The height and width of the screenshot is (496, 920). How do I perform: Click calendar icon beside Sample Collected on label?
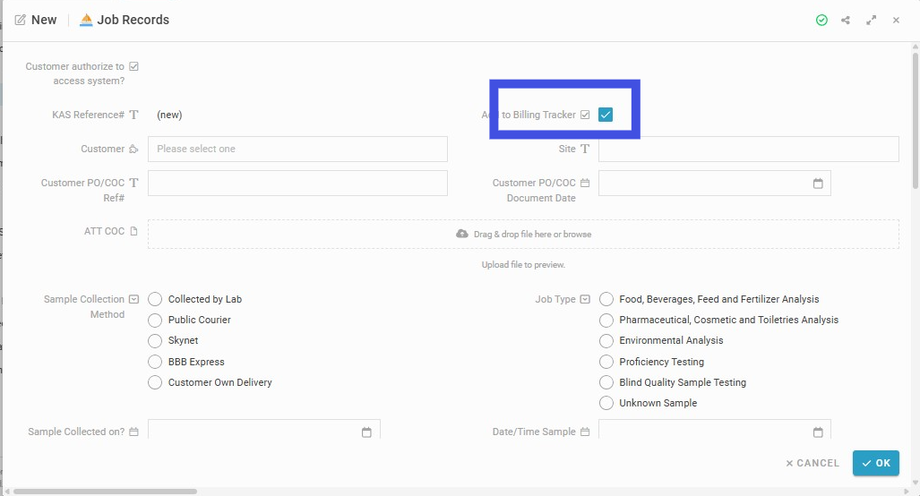134,432
